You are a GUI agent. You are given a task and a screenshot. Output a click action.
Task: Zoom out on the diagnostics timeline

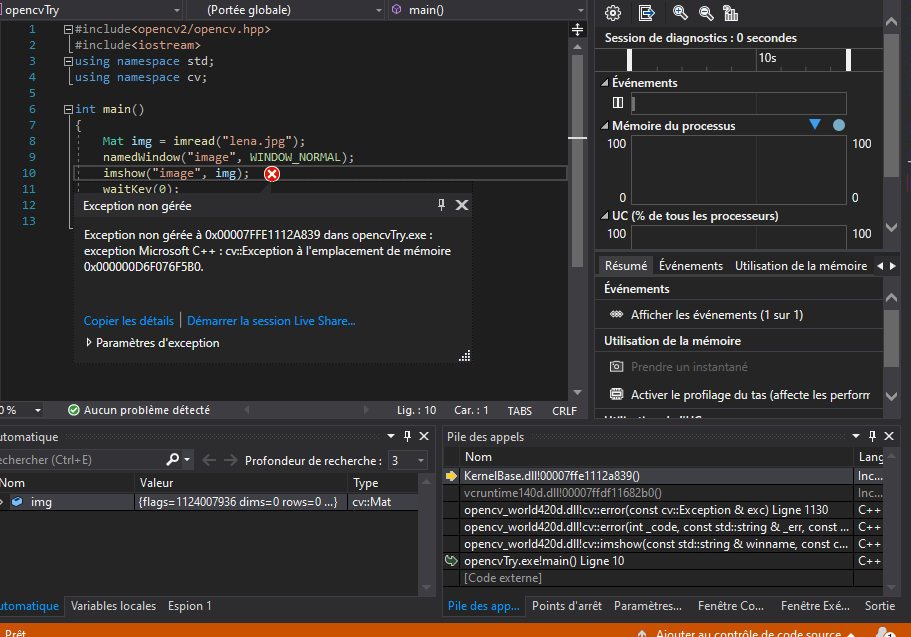tap(706, 13)
